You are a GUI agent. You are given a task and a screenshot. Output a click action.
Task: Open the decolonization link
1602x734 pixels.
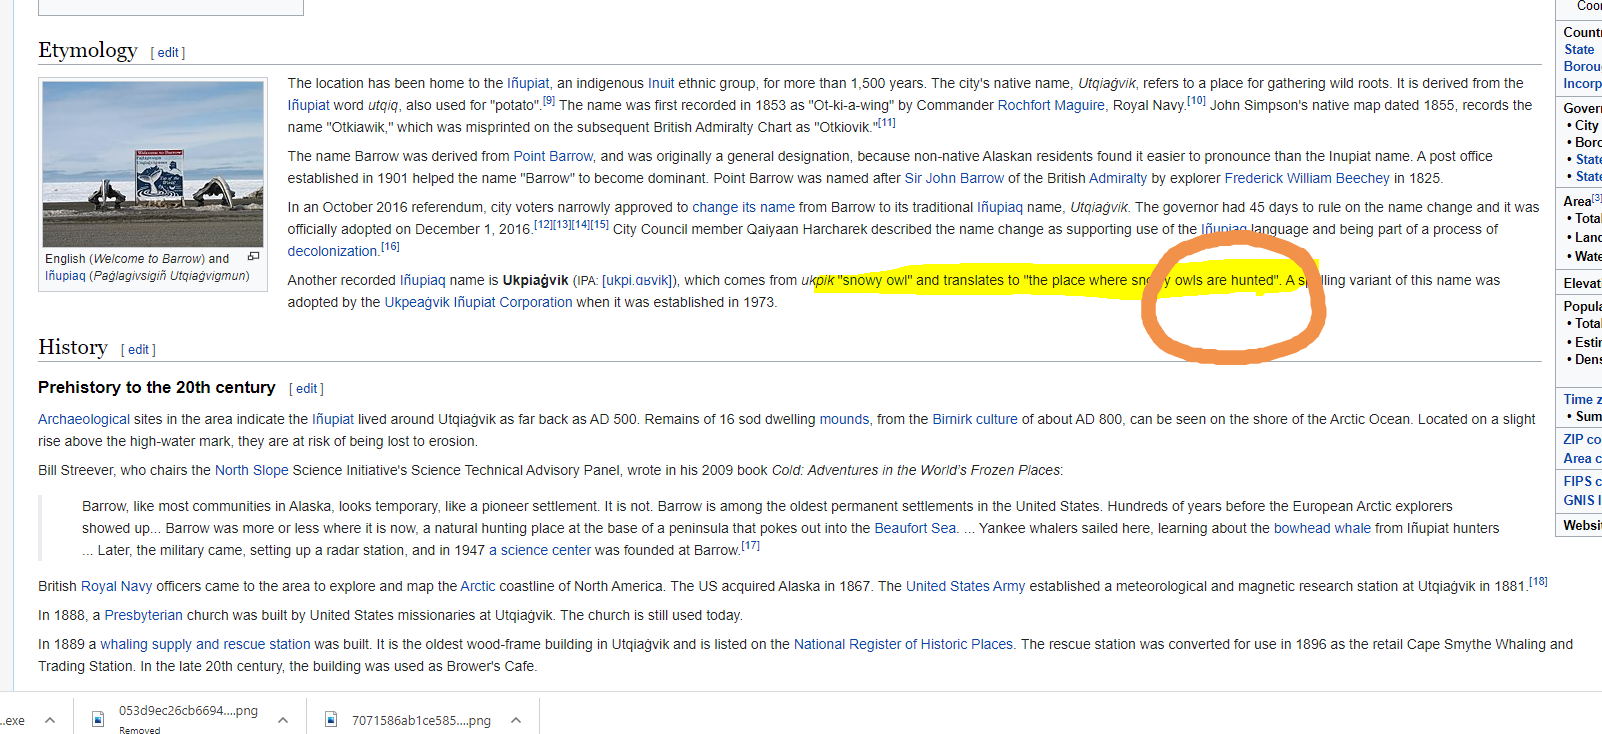332,251
